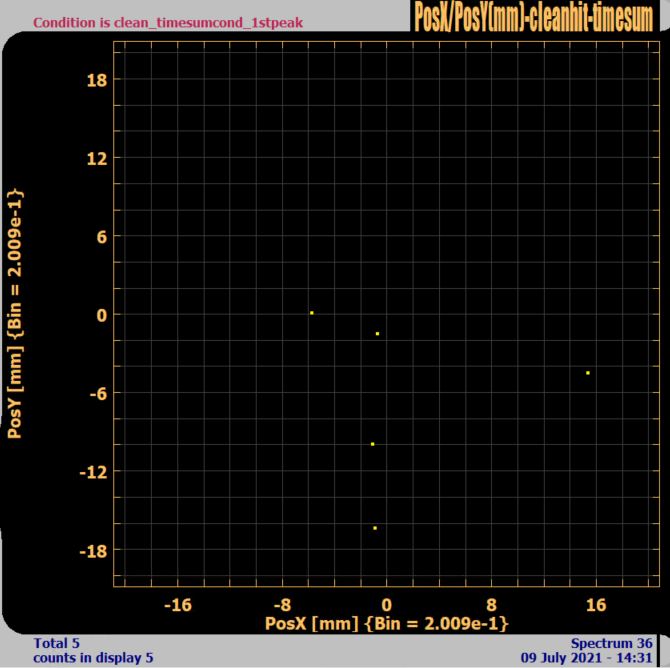
Task: Click the counts in display 5 text
Action: 93,657
